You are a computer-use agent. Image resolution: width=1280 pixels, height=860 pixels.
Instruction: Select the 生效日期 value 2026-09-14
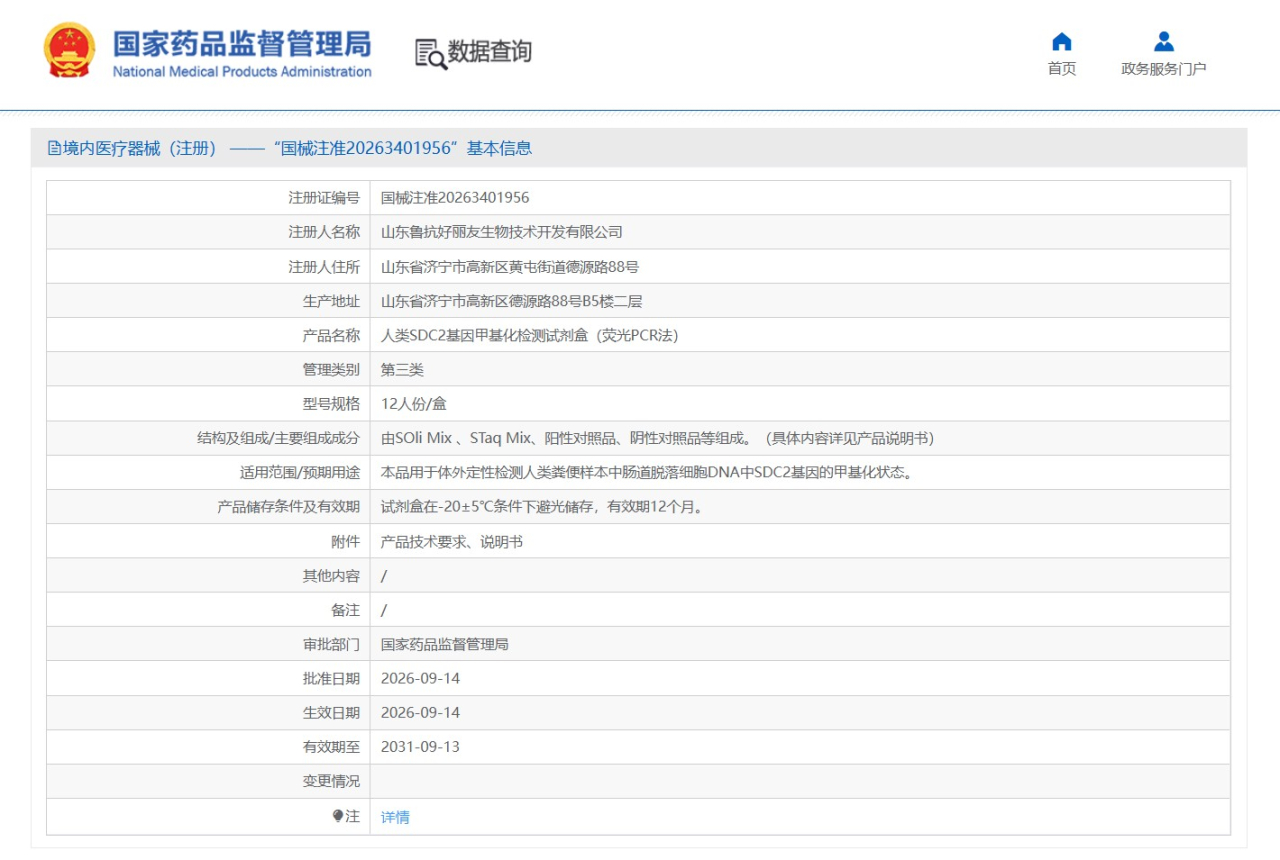coord(420,712)
